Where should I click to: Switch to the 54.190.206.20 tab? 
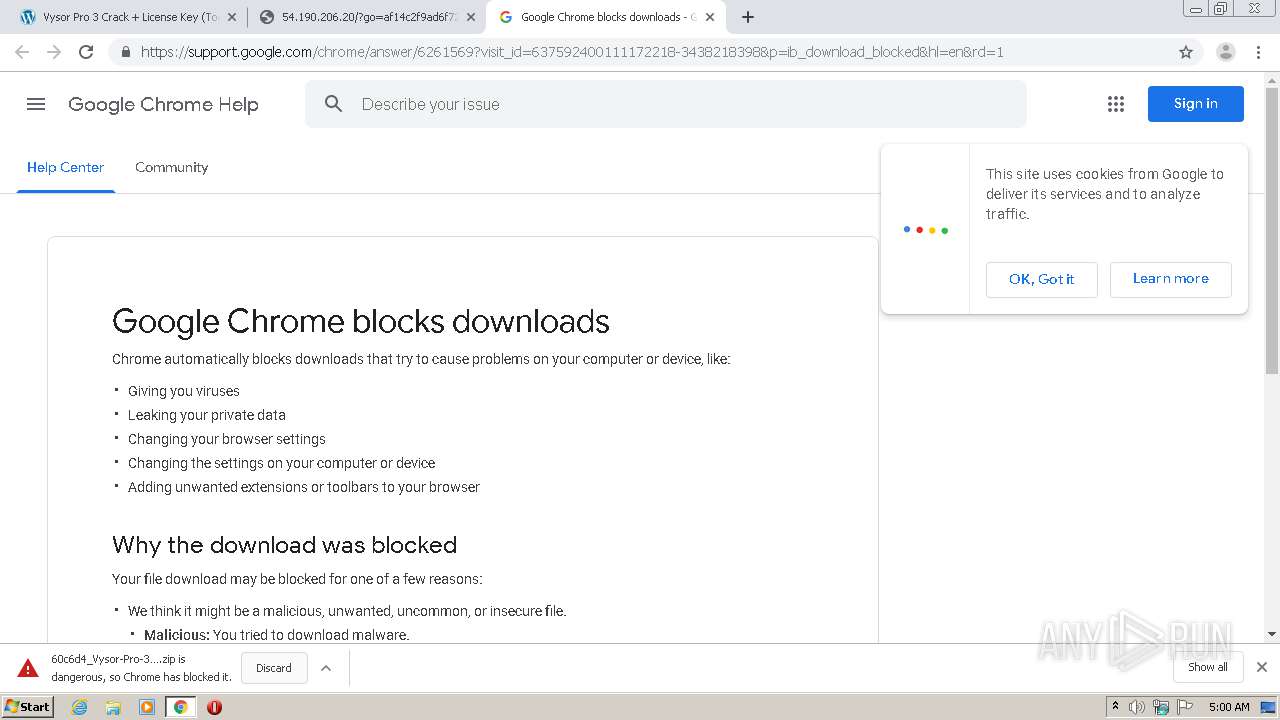[x=366, y=17]
